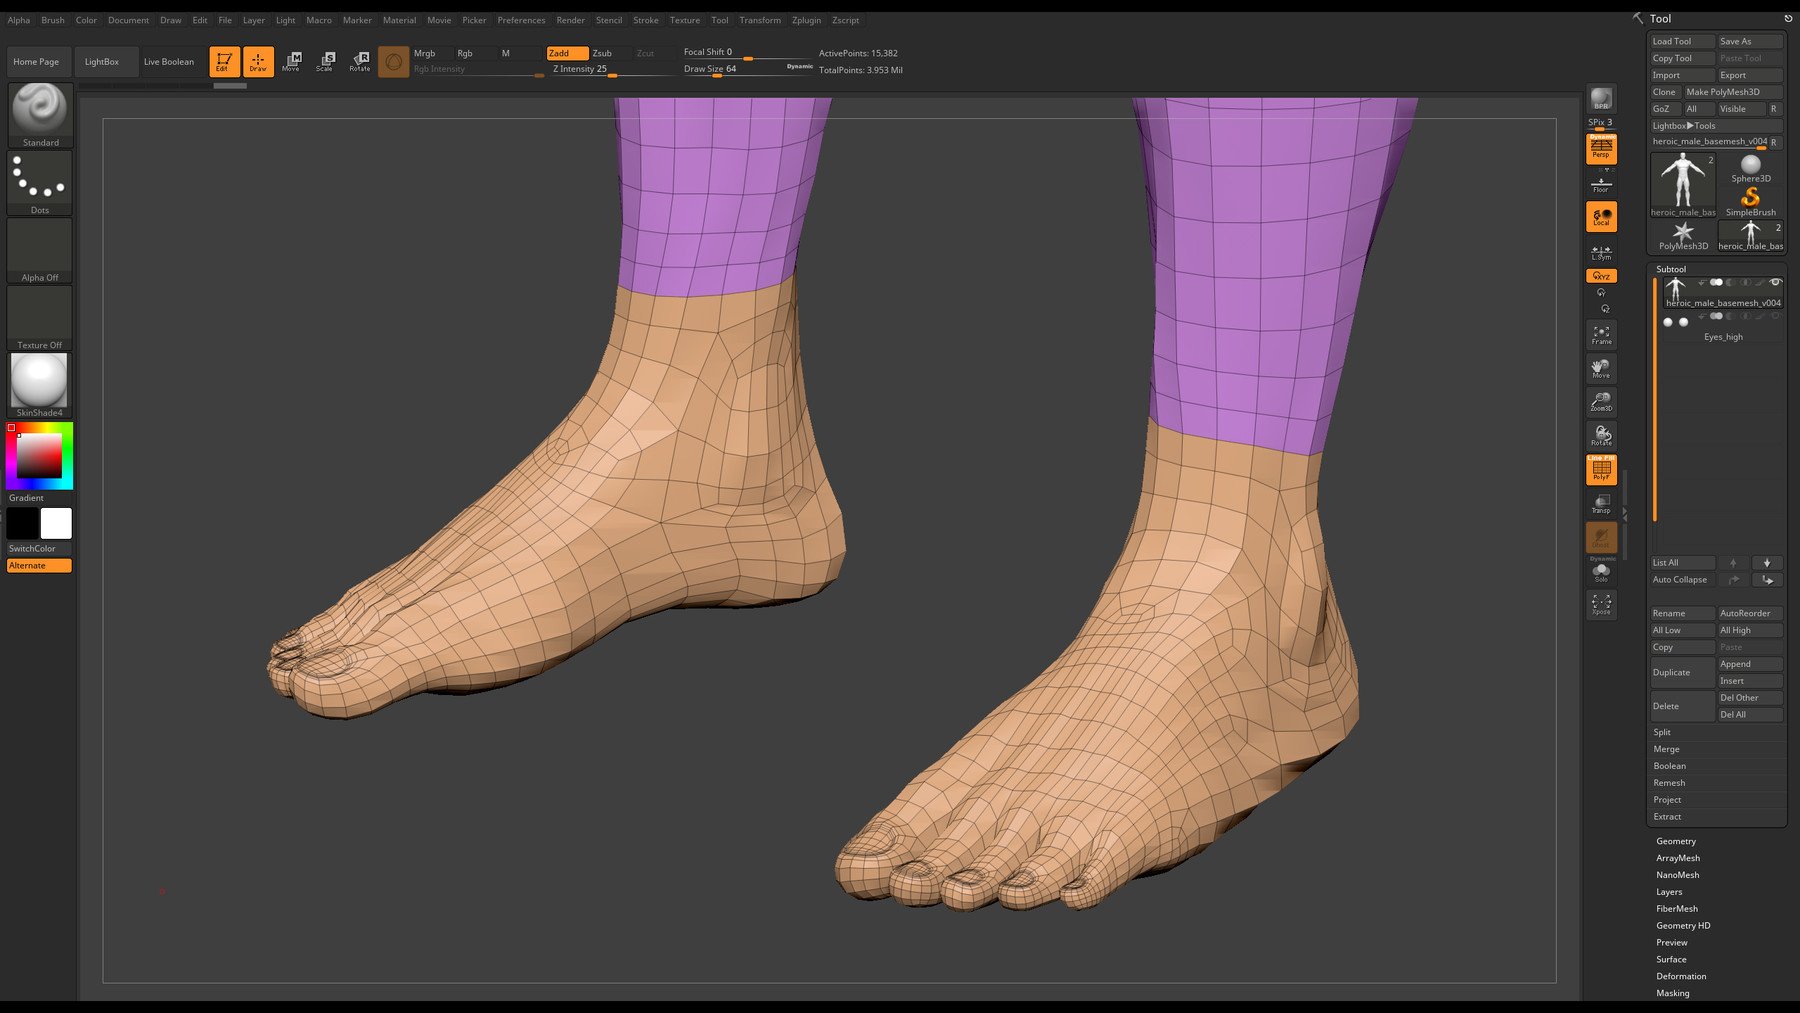Click the Zoom3D navigation icon

pyautogui.click(x=1601, y=401)
